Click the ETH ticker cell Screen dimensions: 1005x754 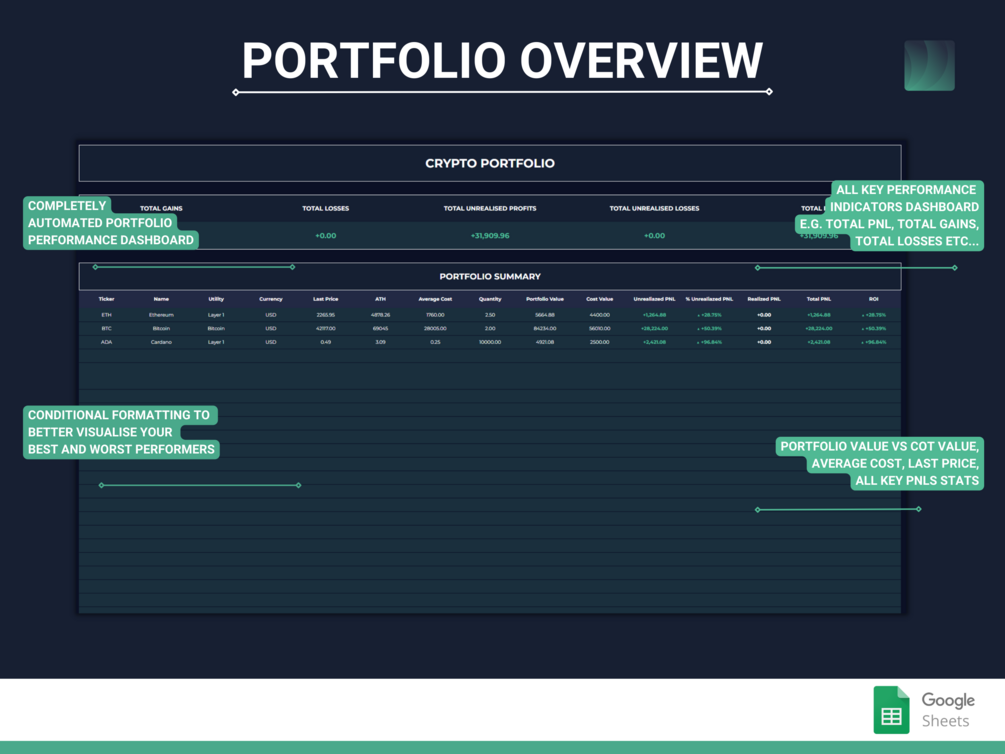pyautogui.click(x=106, y=315)
